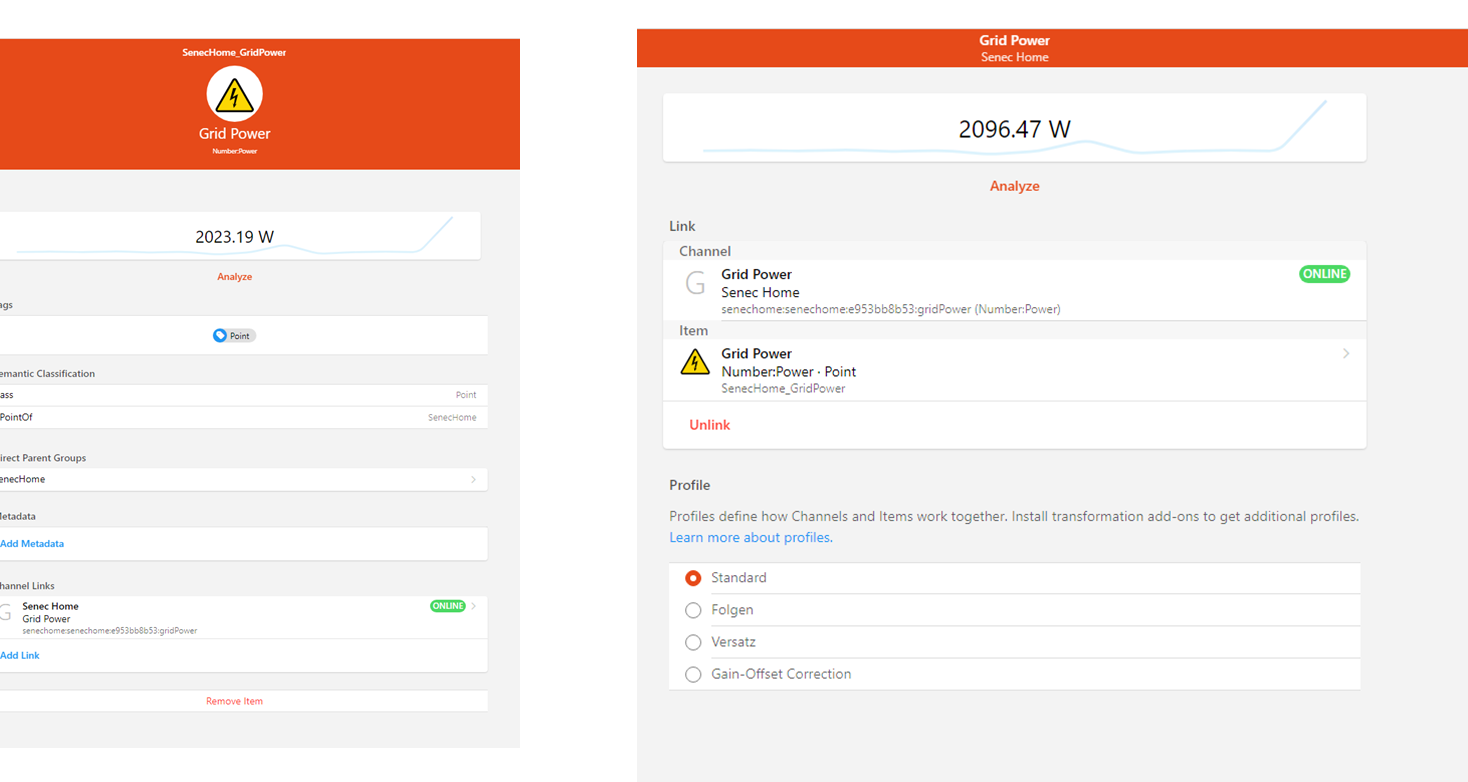The width and height of the screenshot is (1468, 782).
Task: Click Analyze under the 2096.47 W chart
Action: click(1014, 186)
